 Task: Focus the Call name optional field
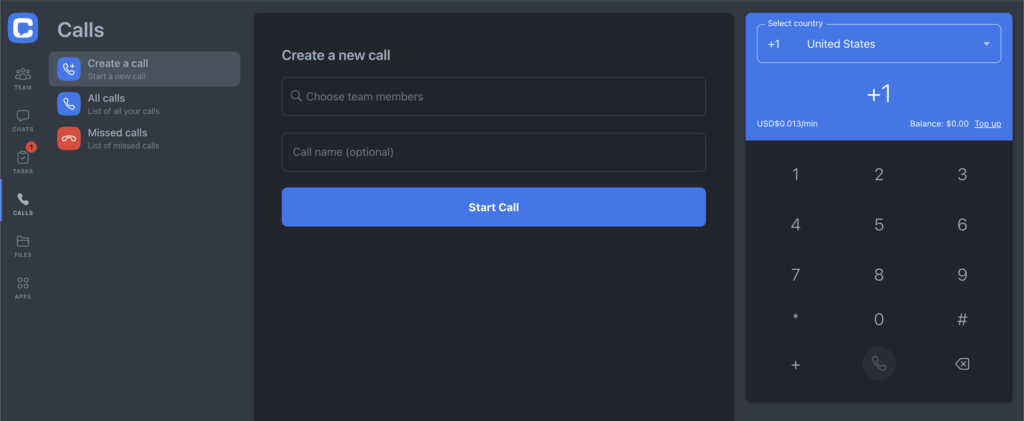494,152
